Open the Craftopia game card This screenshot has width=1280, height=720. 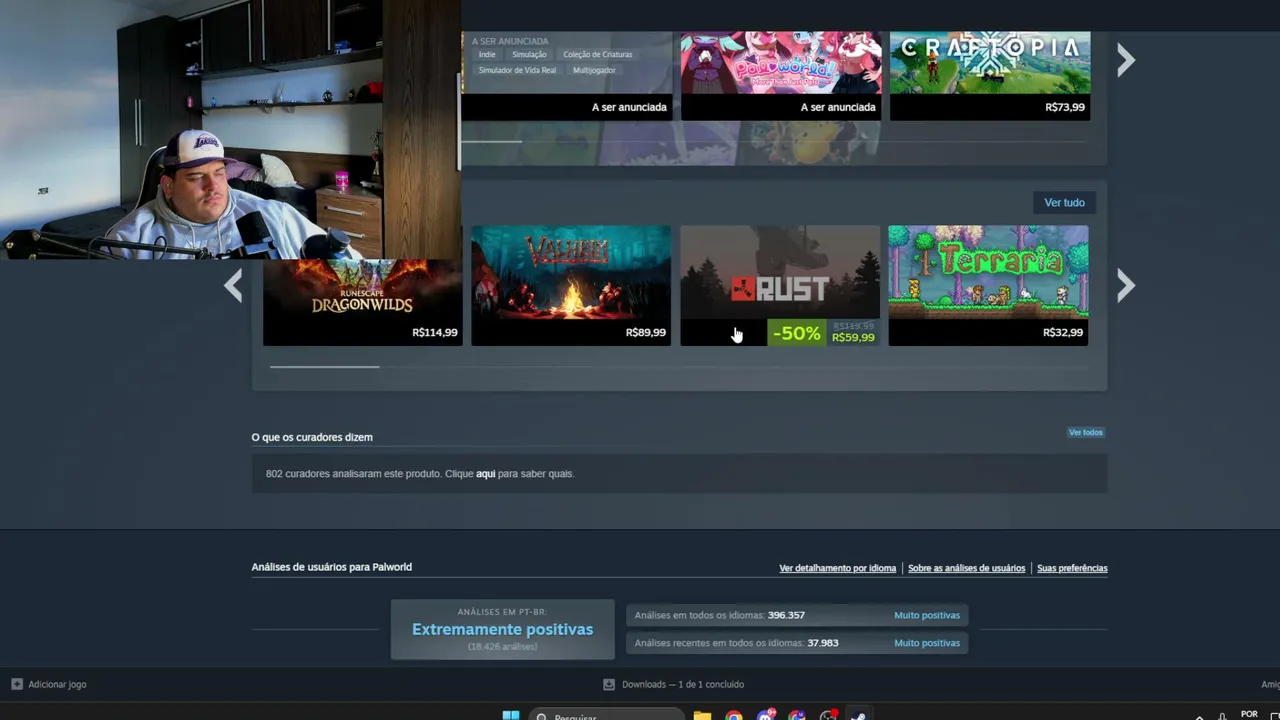point(990,76)
